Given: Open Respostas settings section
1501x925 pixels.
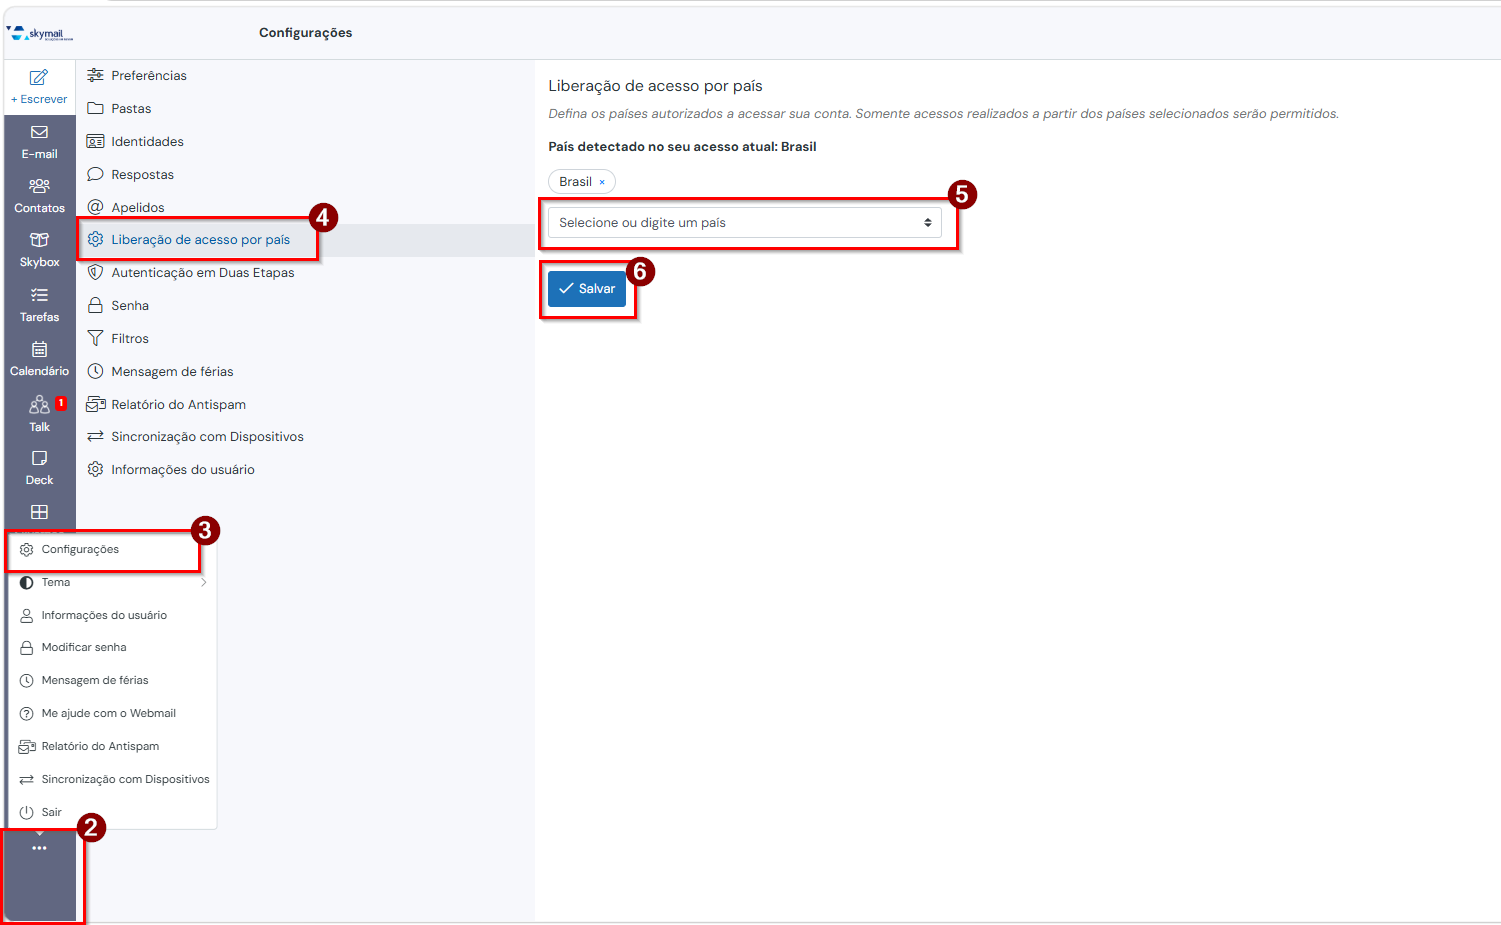Looking at the screenshot, I should coord(306,175).
